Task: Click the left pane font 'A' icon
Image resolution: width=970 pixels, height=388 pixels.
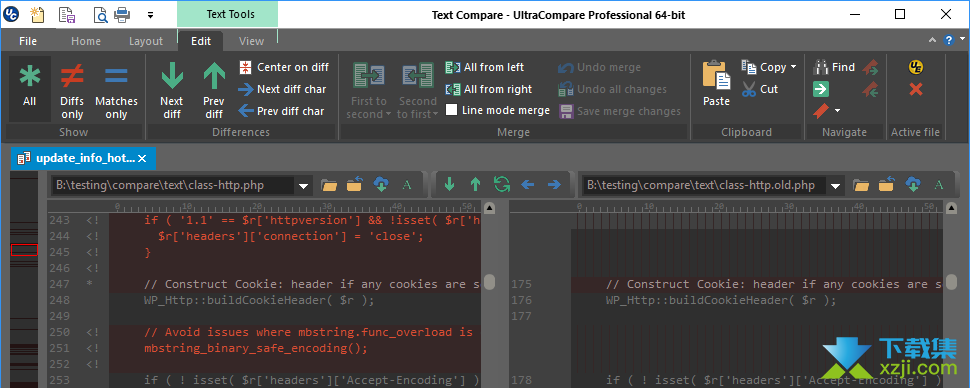Action: [x=406, y=184]
